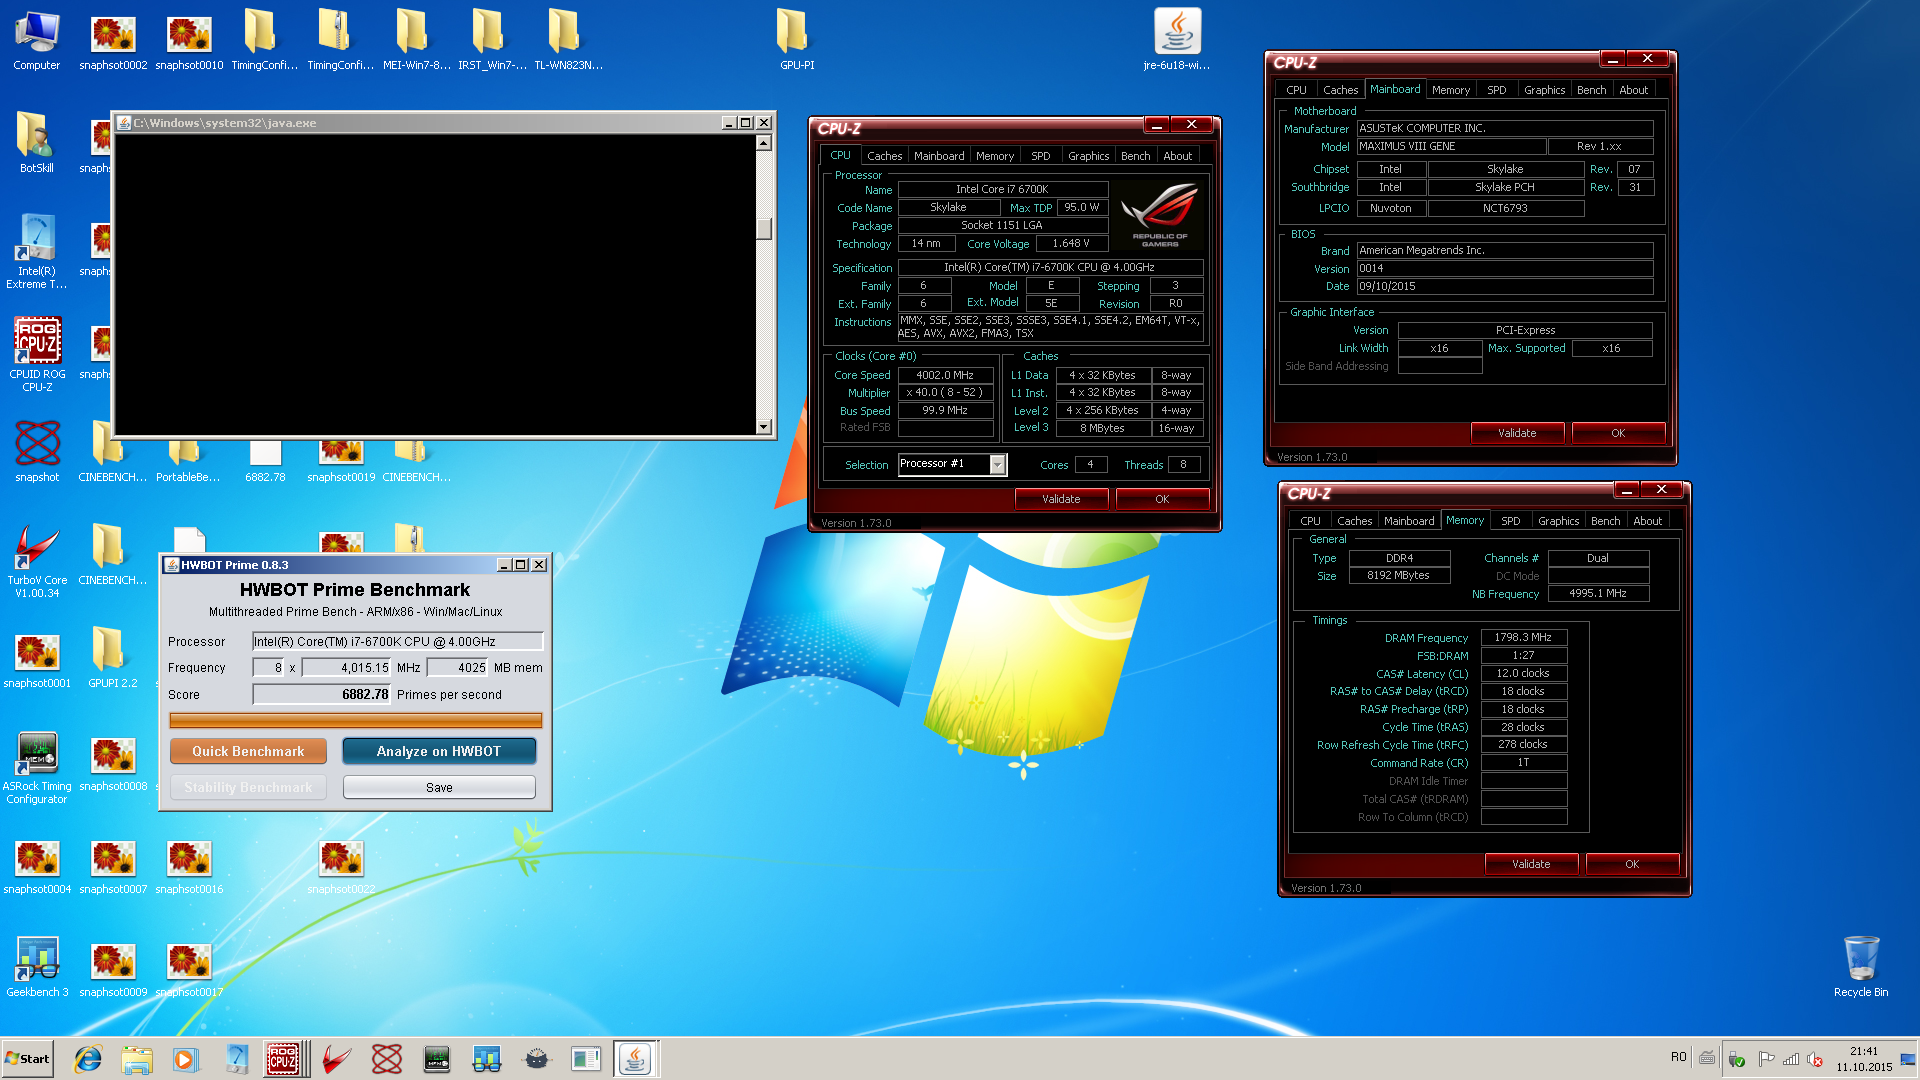The width and height of the screenshot is (1920, 1080).
Task: Click the Windows Start button
Action: 27,1058
